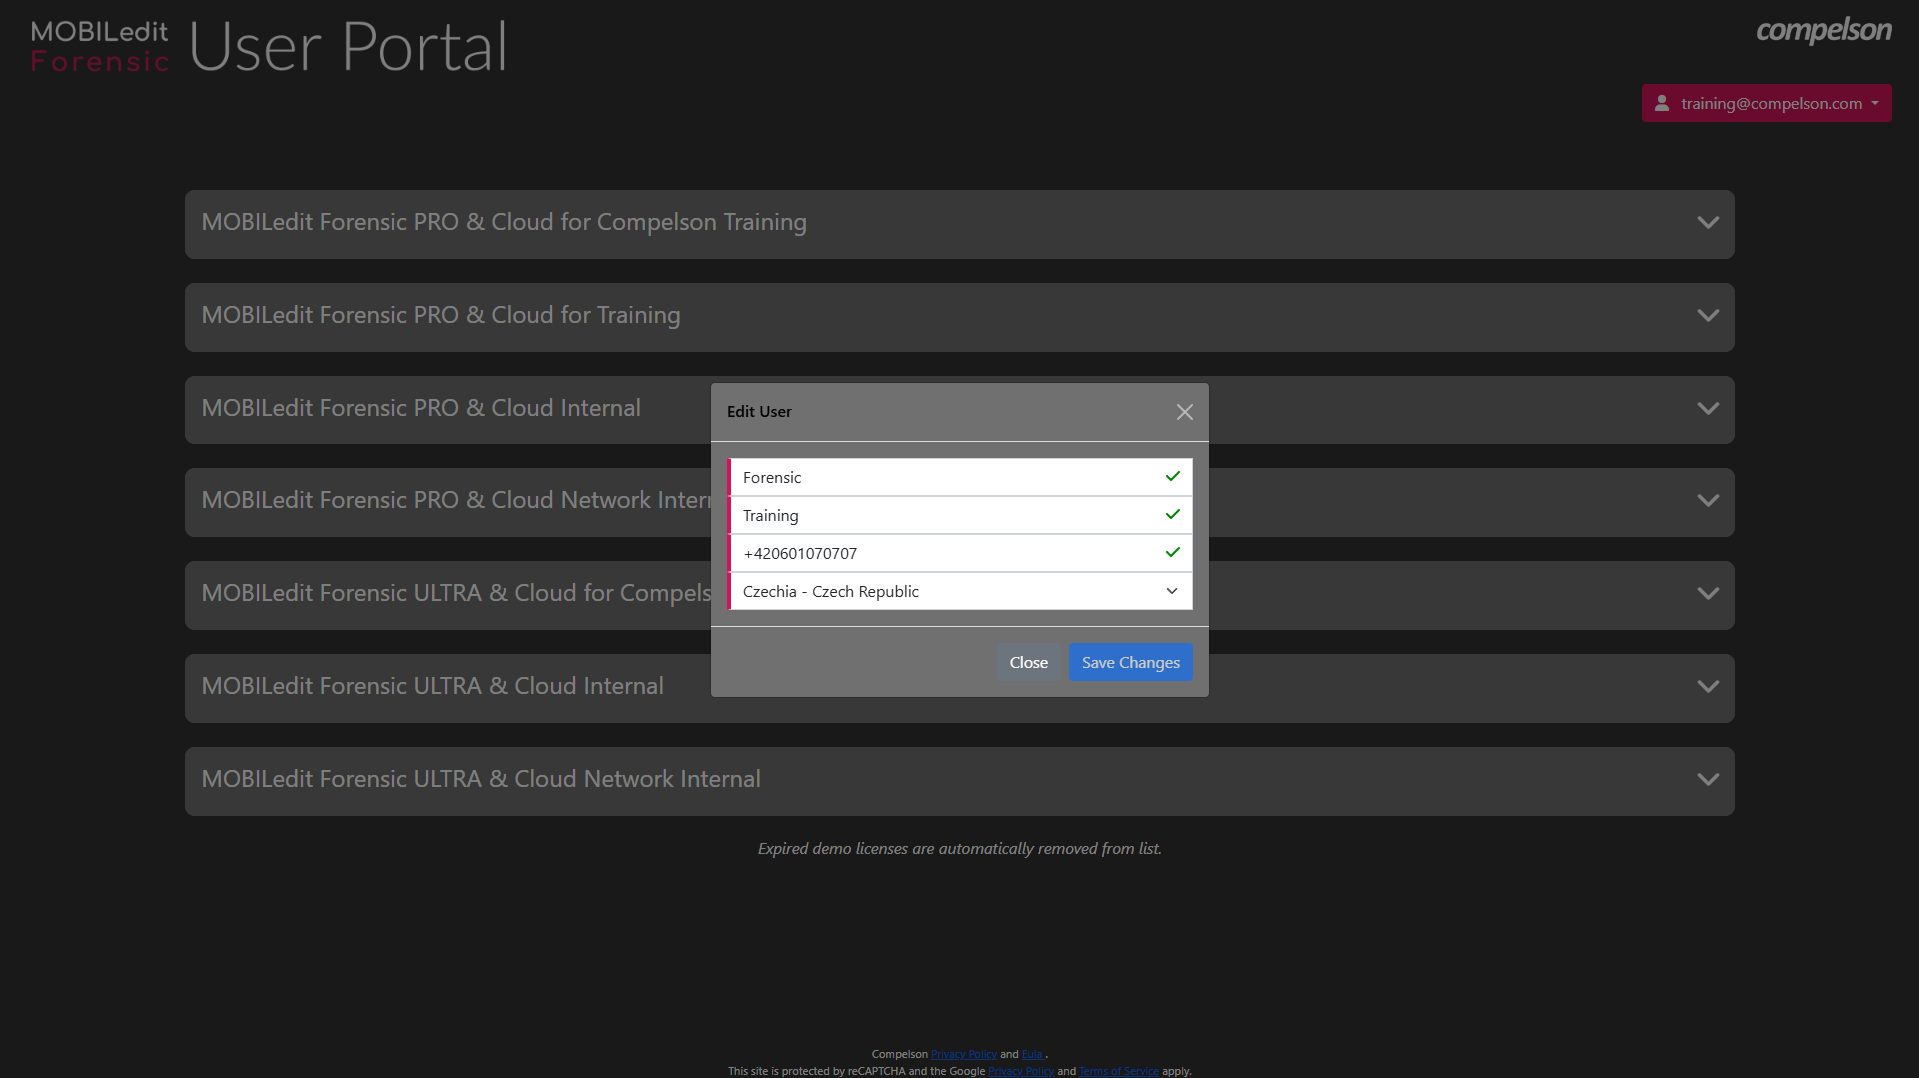Open the Eula link in footer

pos(1031,1054)
